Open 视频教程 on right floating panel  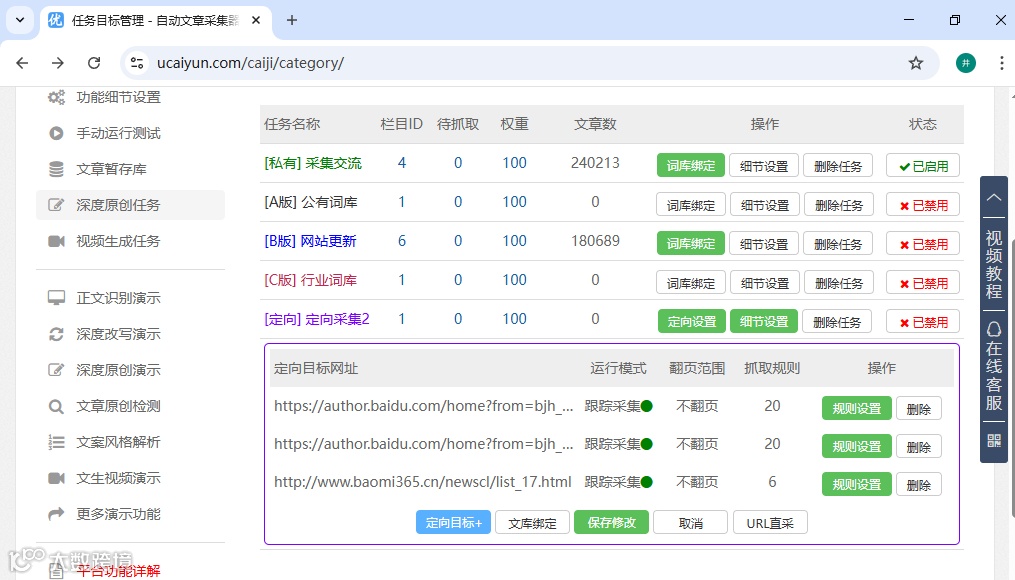pos(994,264)
